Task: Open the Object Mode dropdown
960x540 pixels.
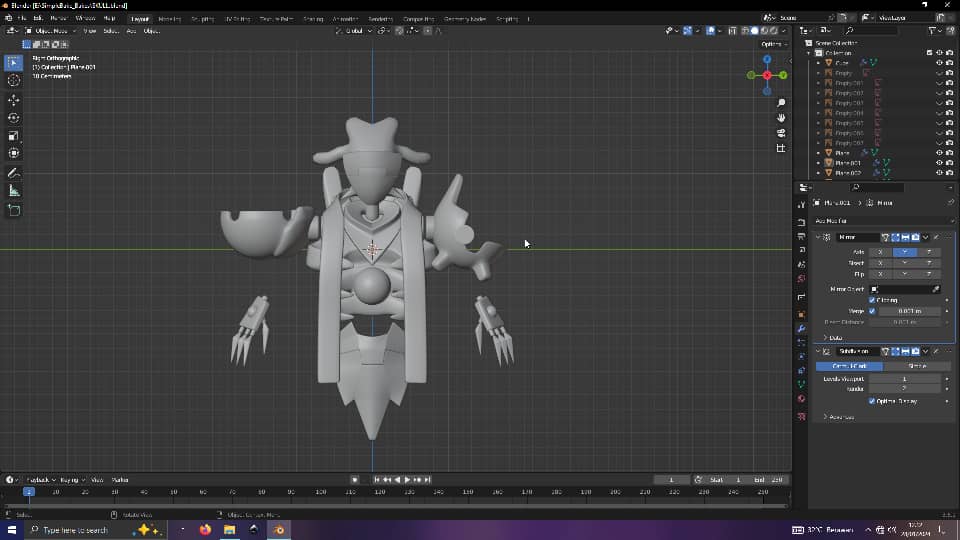Action: [51, 31]
